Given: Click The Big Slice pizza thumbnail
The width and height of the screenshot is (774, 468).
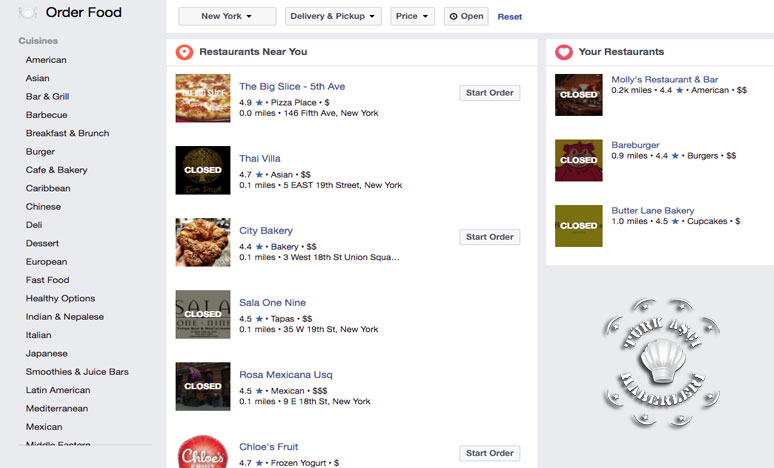Looking at the screenshot, I should tap(203, 98).
